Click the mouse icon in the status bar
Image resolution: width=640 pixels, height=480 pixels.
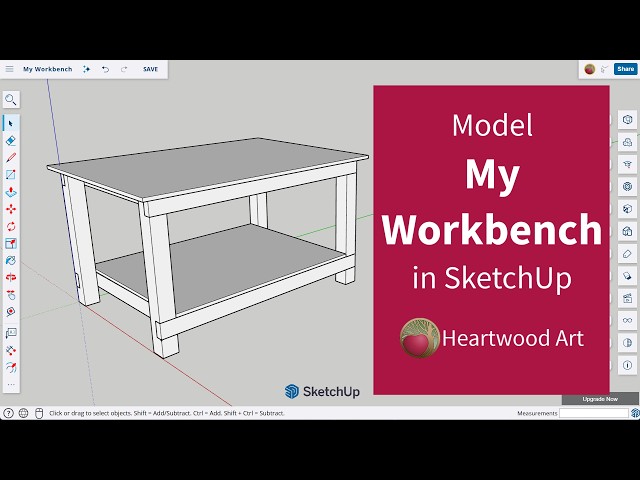click(39, 413)
